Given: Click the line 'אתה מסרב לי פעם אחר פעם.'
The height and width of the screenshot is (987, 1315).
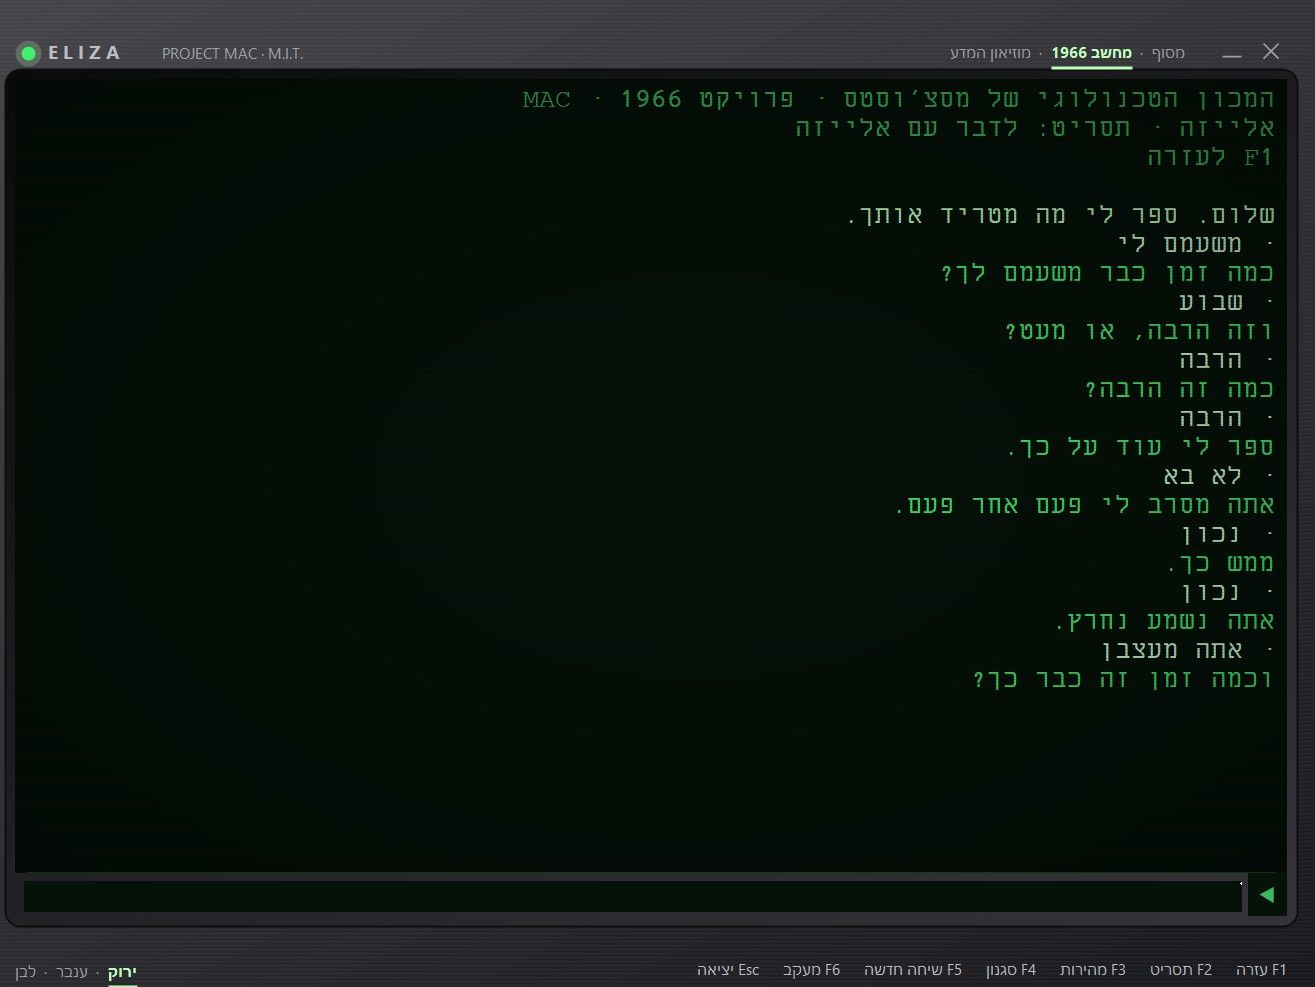Looking at the screenshot, I should coord(1085,505).
